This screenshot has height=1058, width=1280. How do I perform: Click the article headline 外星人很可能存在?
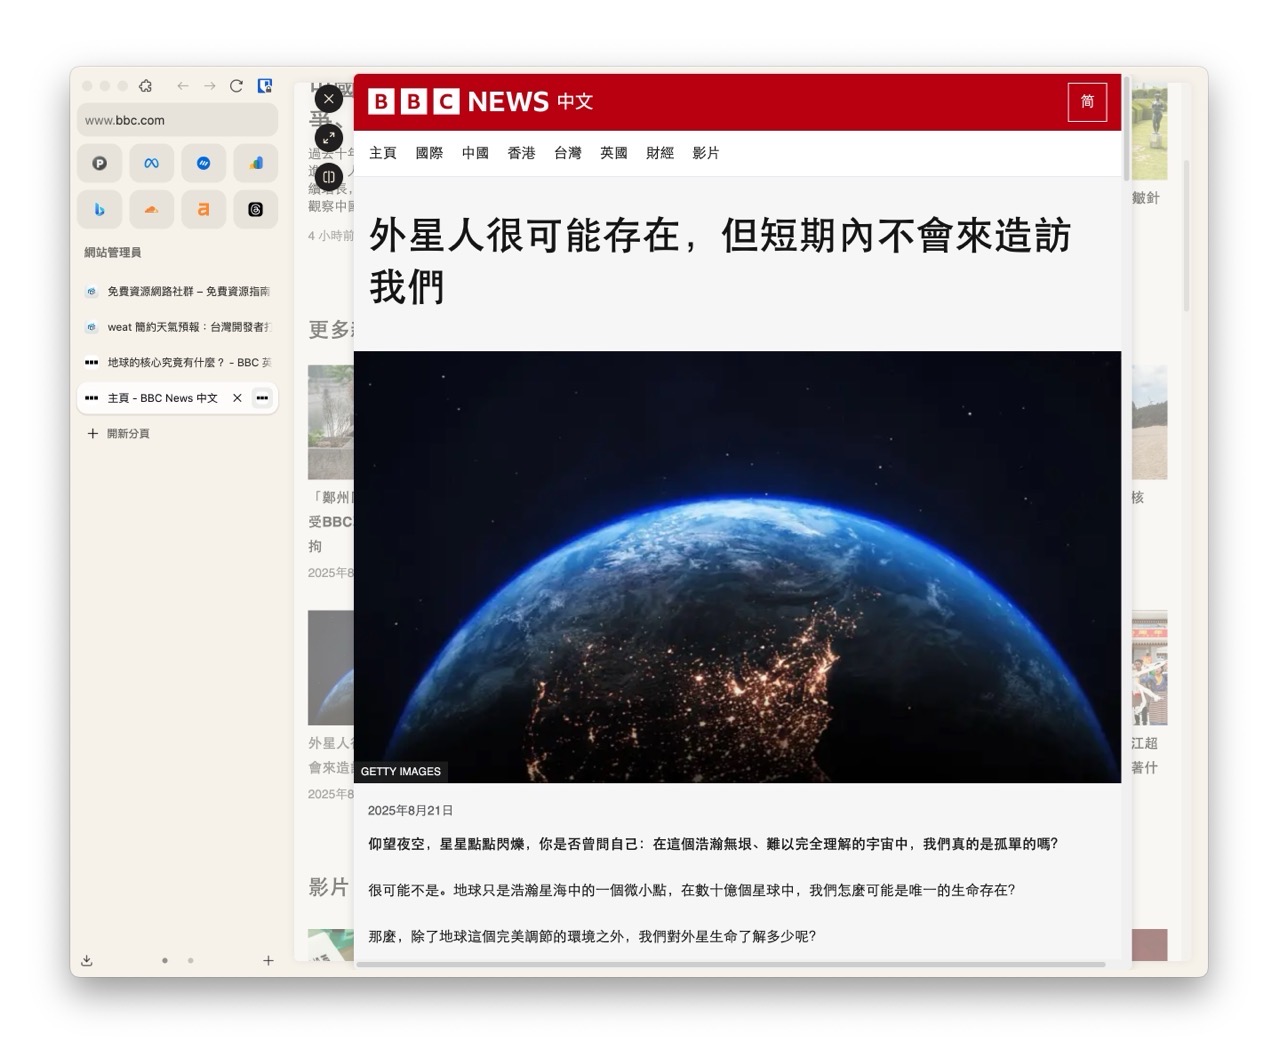pyautogui.click(x=719, y=262)
